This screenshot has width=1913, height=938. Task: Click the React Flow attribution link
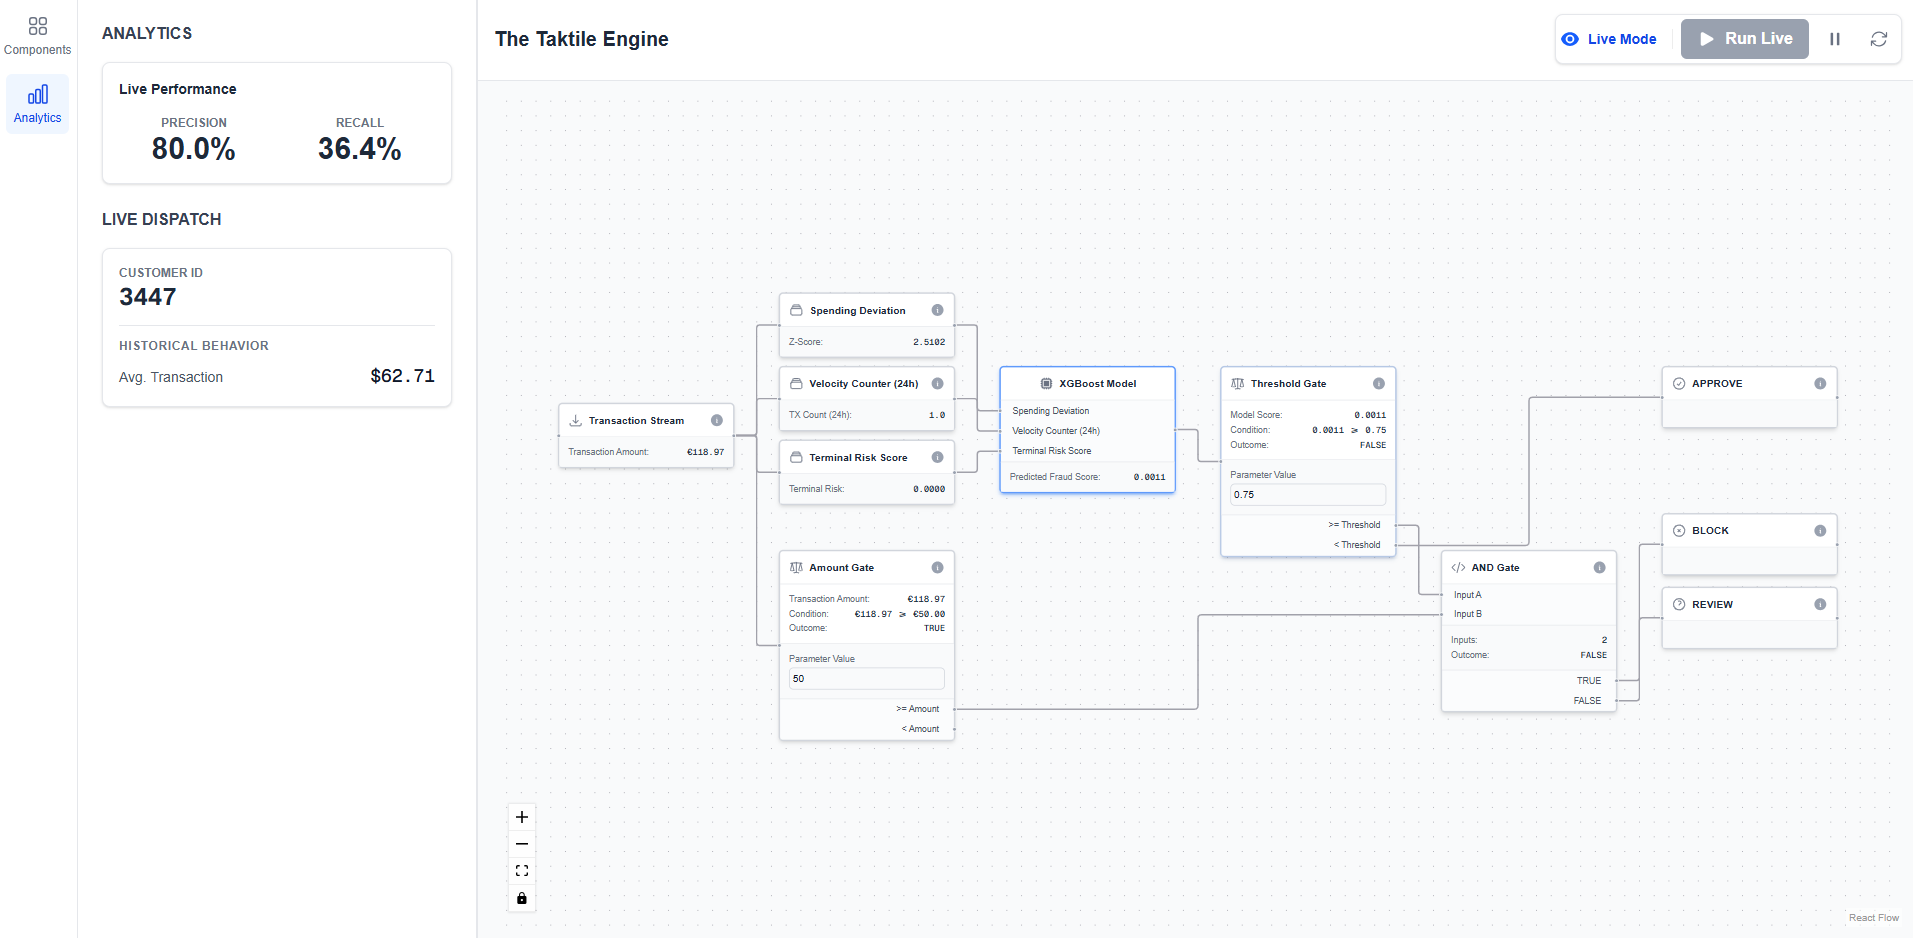pos(1873,918)
